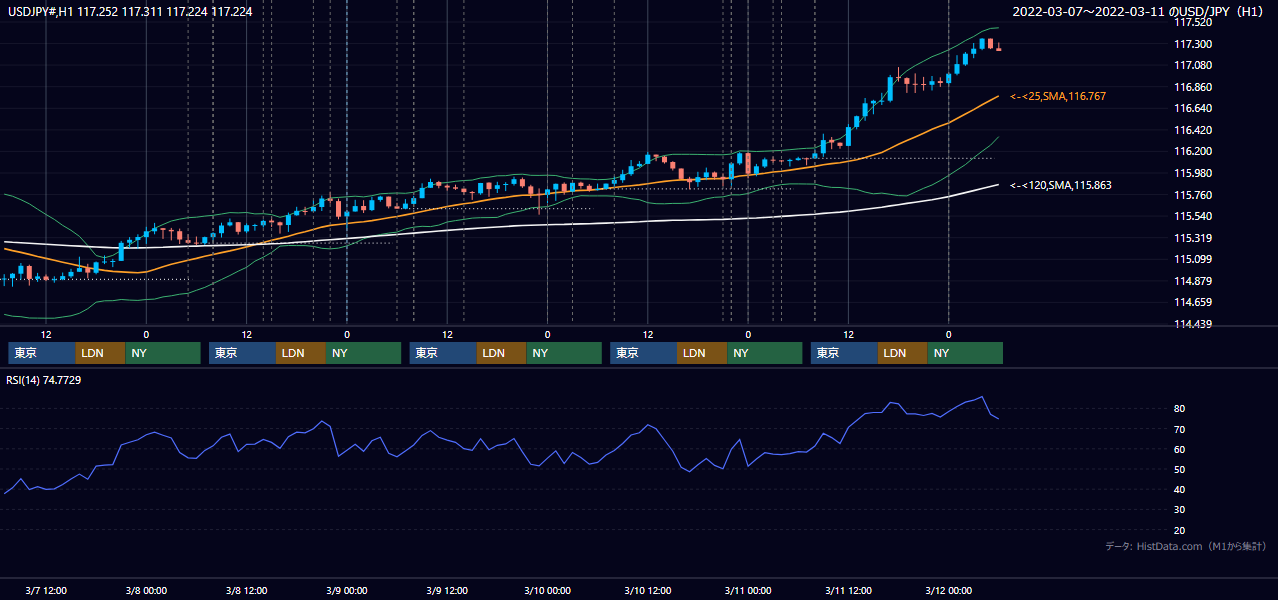
Task: Click the 3/7 12:00 date label
Action: (x=46, y=591)
